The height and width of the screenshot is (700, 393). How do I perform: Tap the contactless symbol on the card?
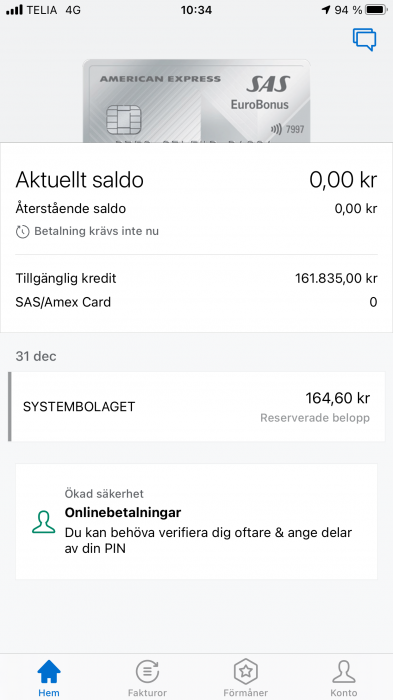(276, 129)
